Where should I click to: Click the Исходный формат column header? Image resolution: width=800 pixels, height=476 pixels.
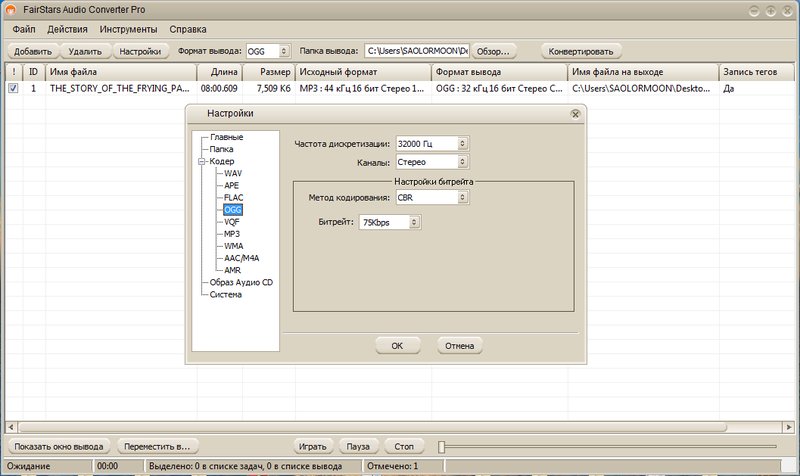pos(363,72)
